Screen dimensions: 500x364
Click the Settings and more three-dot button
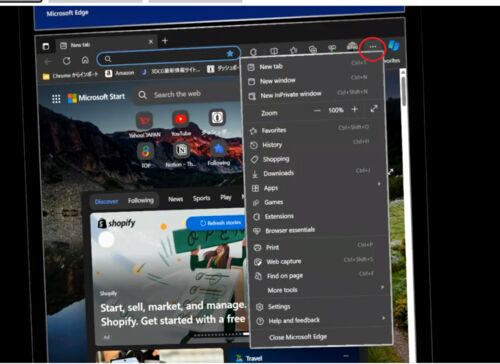coord(373,47)
